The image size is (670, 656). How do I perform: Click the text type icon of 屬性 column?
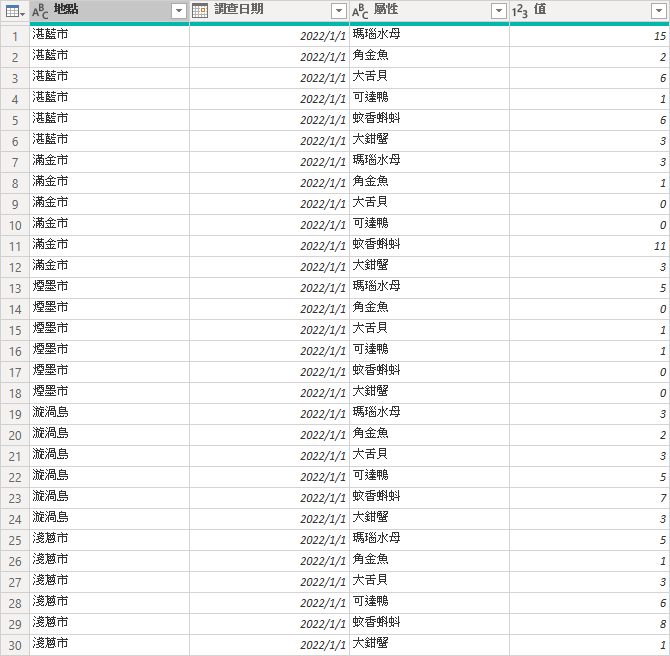tap(360, 11)
